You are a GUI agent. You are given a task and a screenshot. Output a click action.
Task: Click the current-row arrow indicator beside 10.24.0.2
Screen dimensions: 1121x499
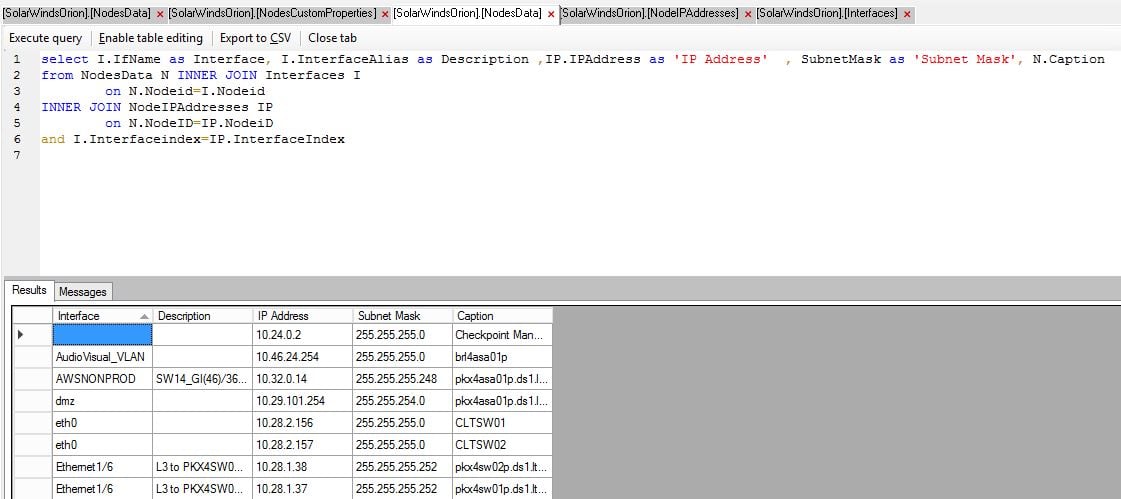click(21, 335)
